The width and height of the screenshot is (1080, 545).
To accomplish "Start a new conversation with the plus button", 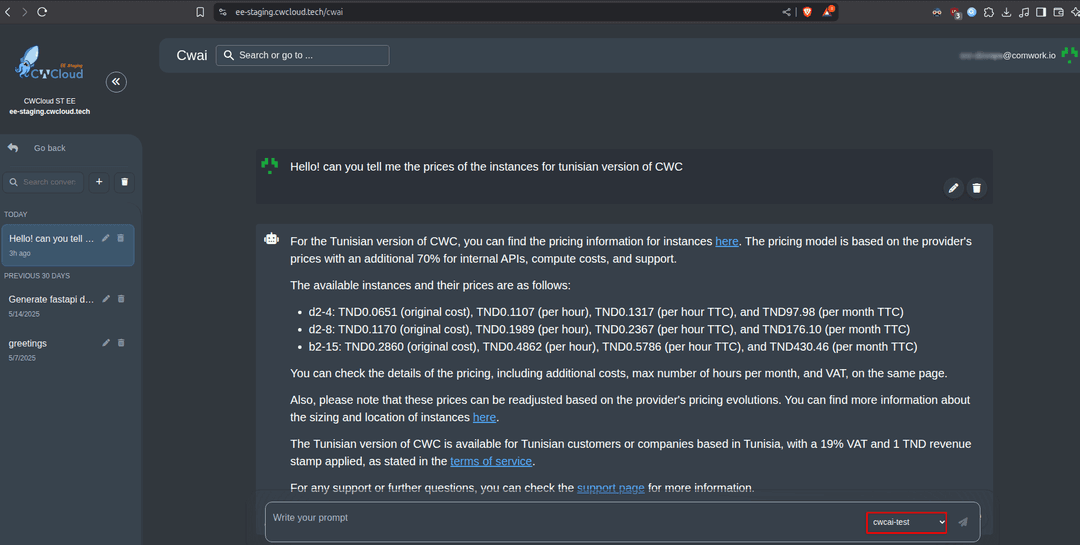I will 99,182.
